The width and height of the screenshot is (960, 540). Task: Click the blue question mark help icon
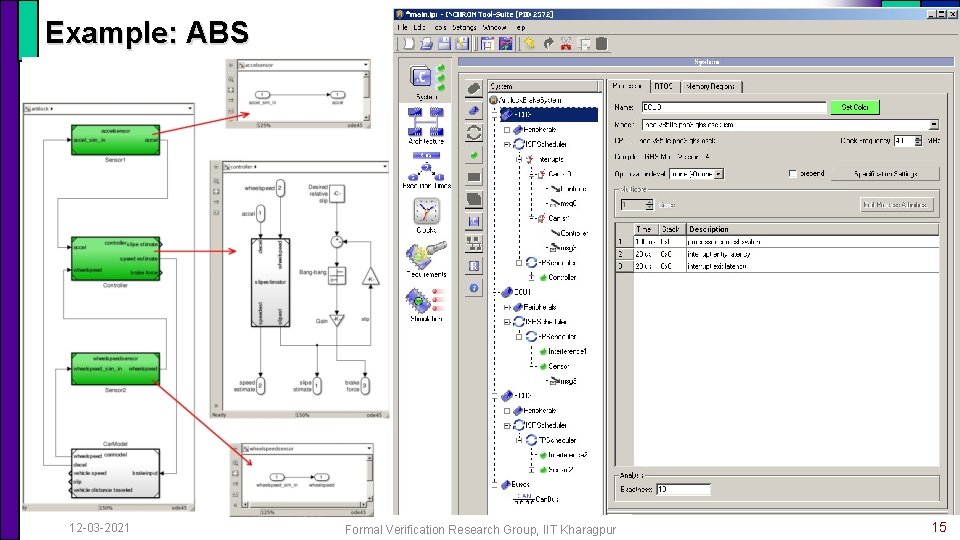[474, 288]
